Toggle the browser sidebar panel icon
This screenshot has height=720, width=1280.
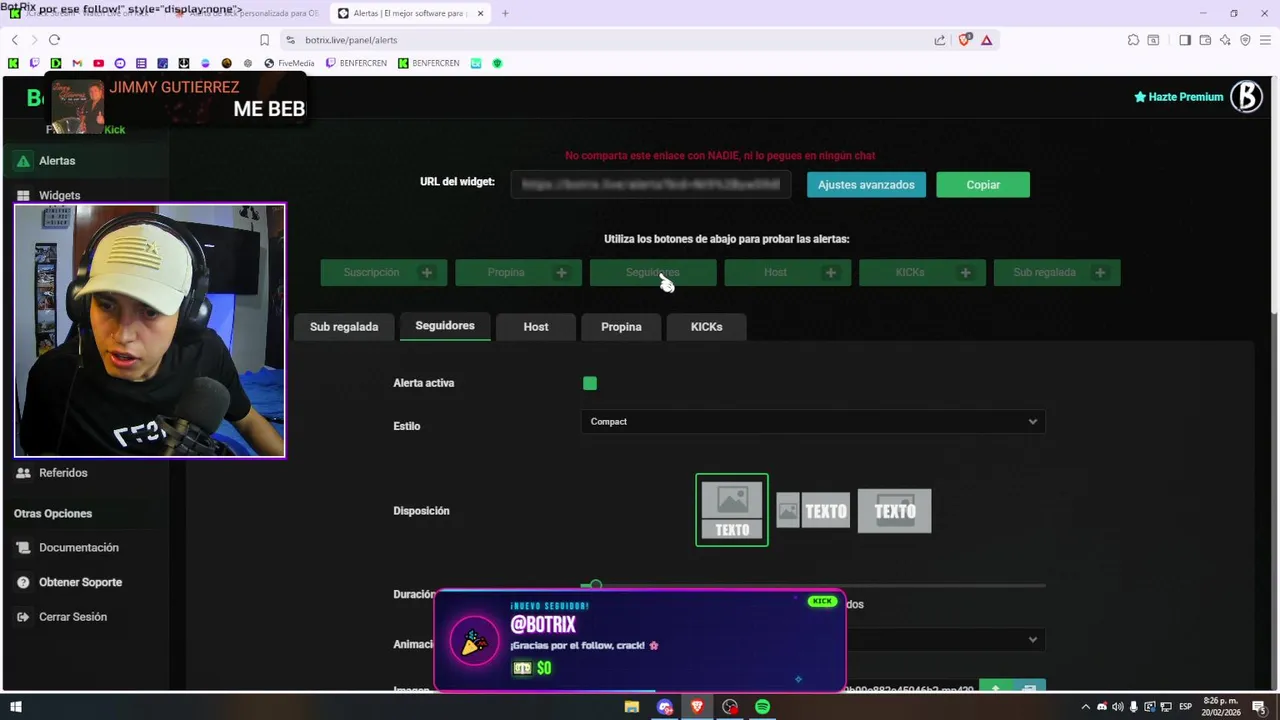pos(1185,40)
